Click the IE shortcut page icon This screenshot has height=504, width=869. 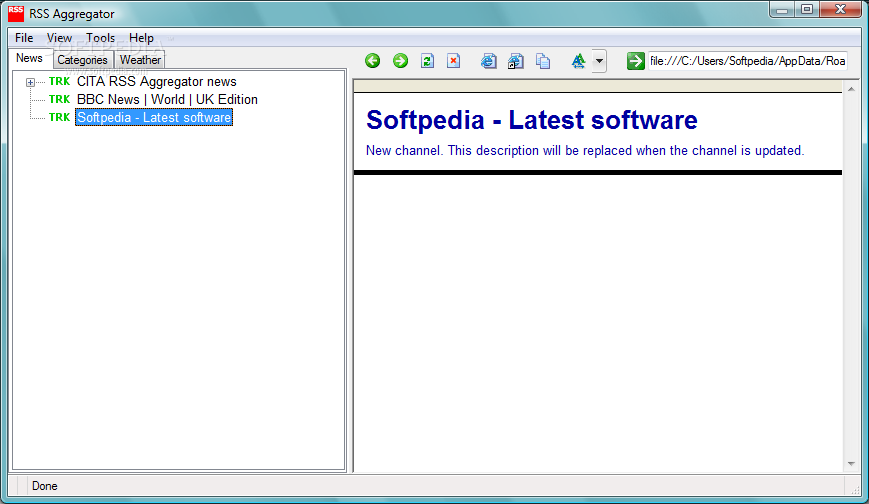tap(515, 61)
